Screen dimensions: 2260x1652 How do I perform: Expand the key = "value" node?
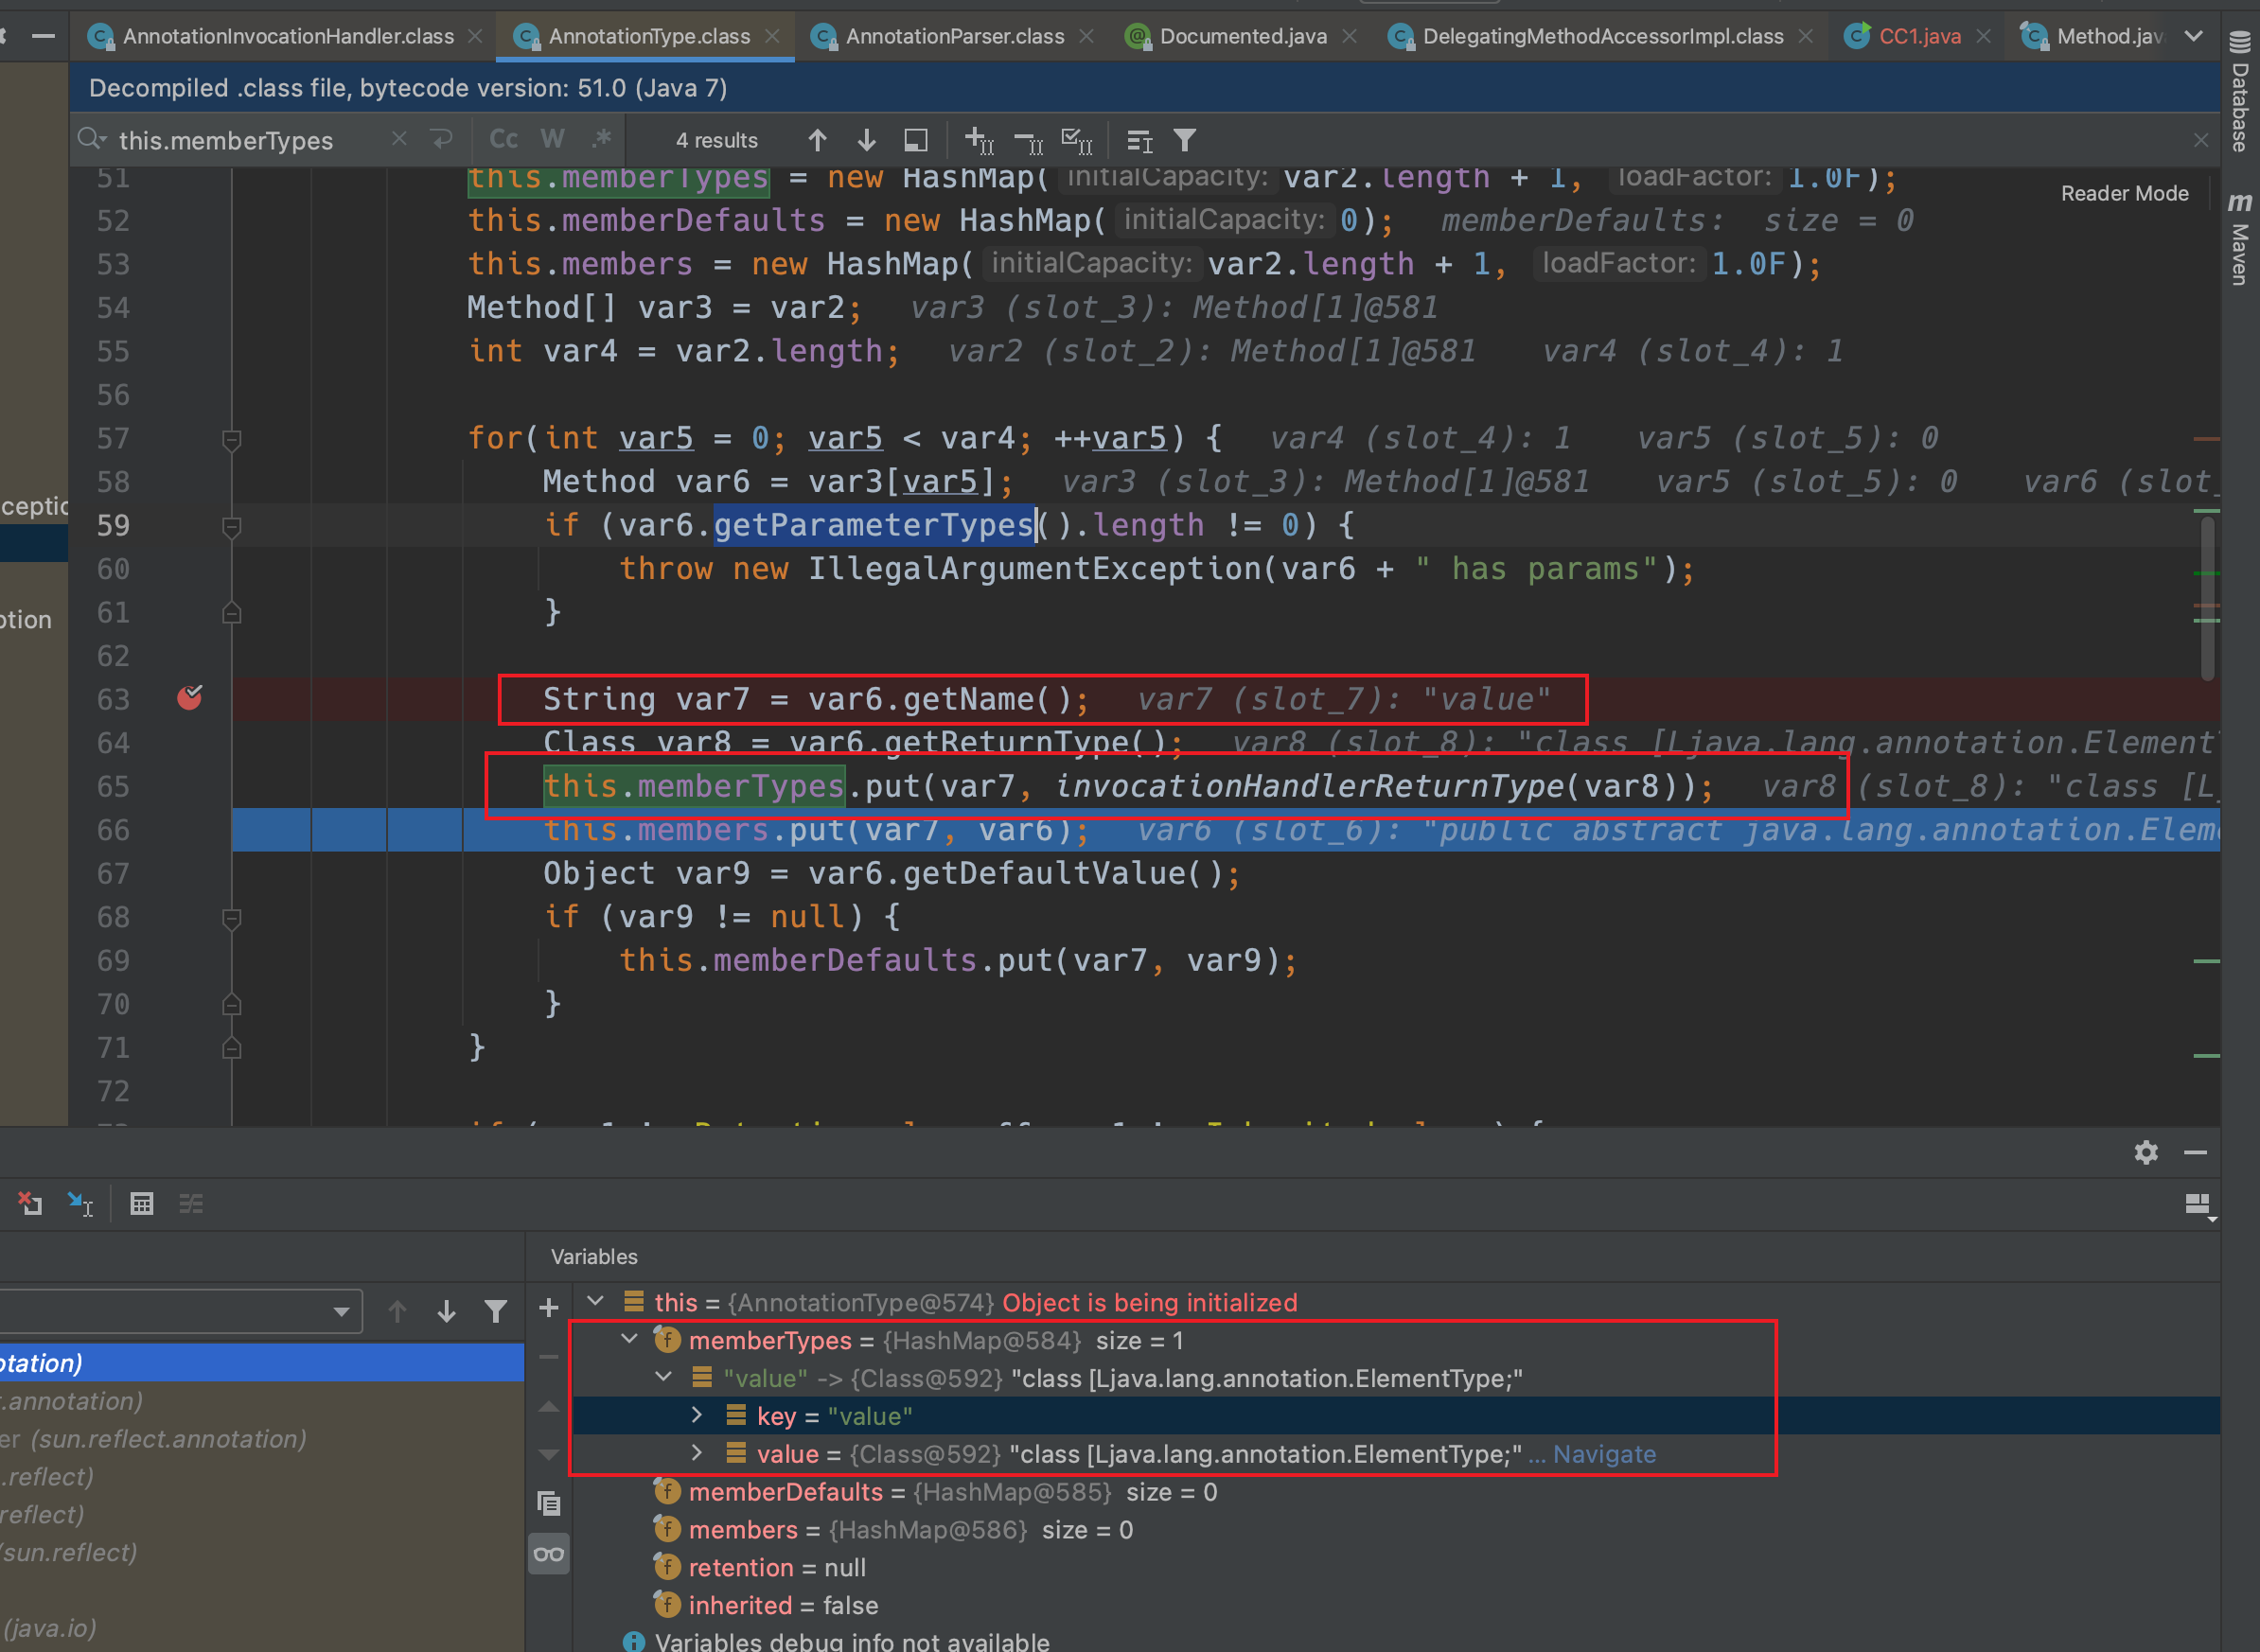pos(697,1415)
